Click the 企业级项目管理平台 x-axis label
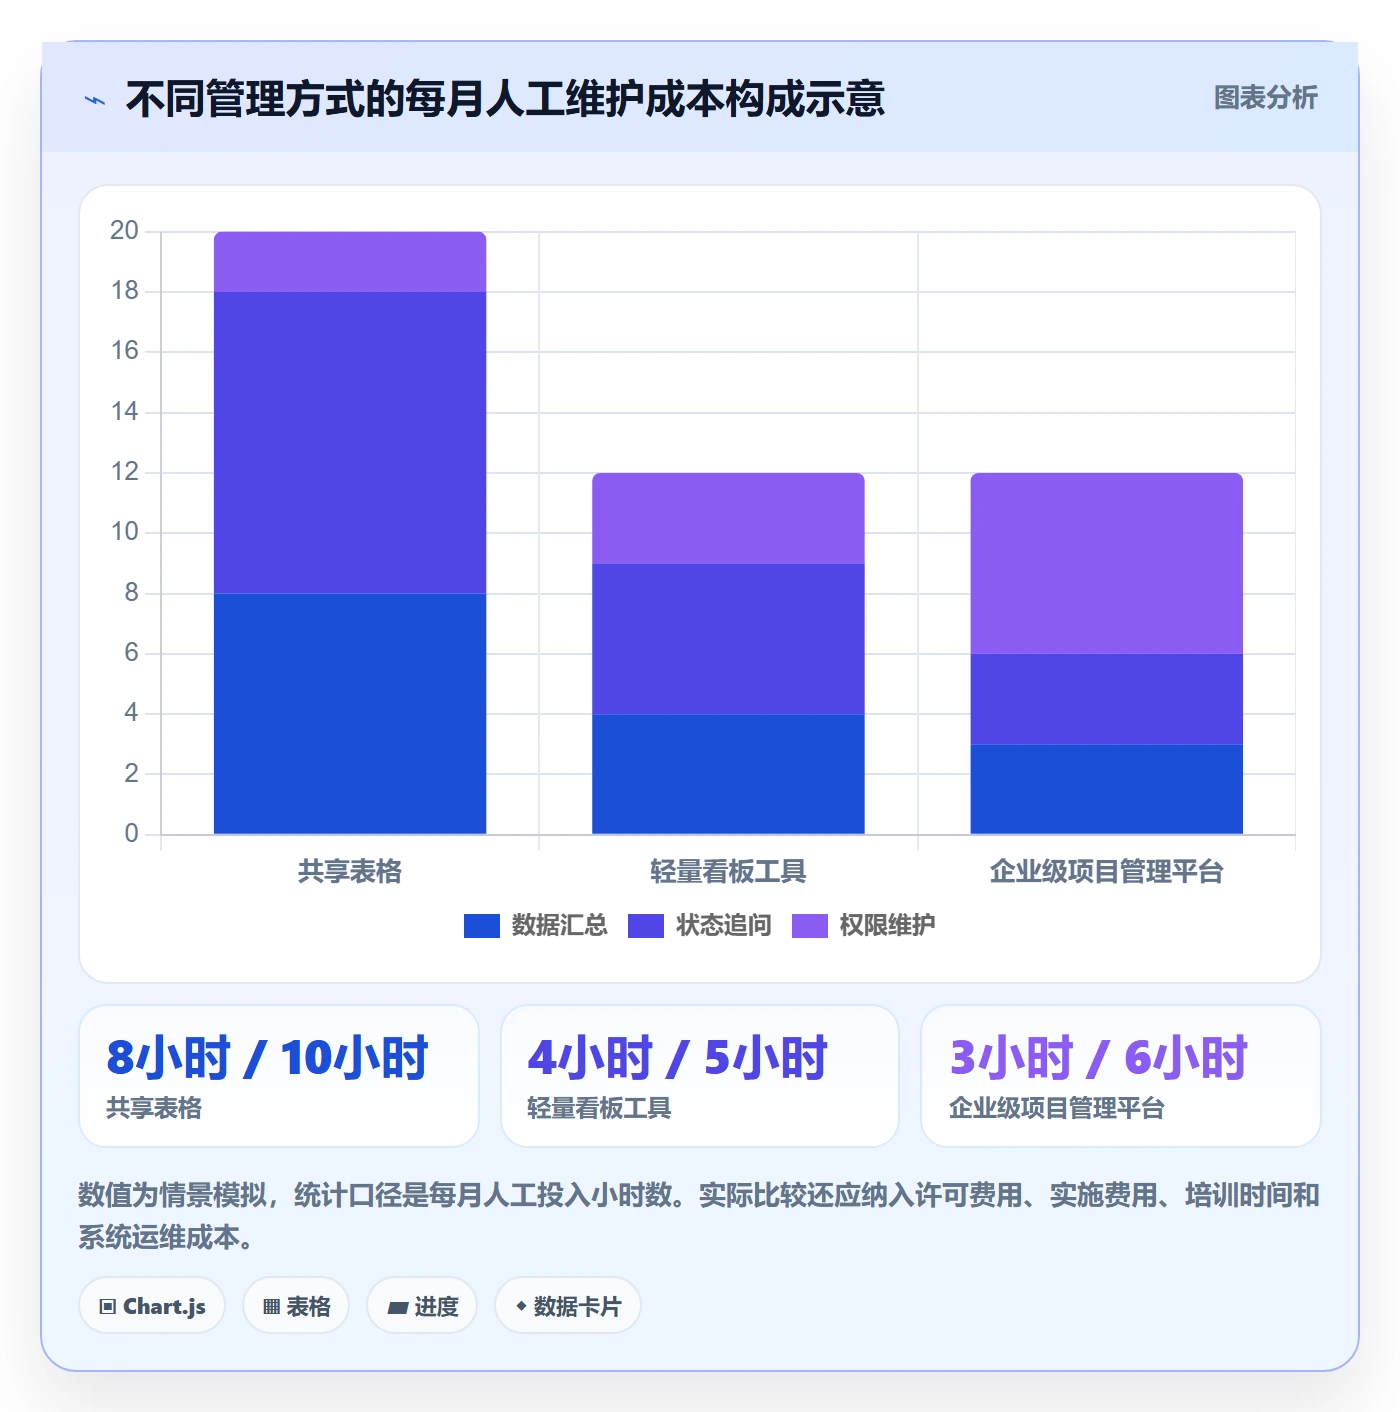The width and height of the screenshot is (1400, 1412). tap(1106, 872)
